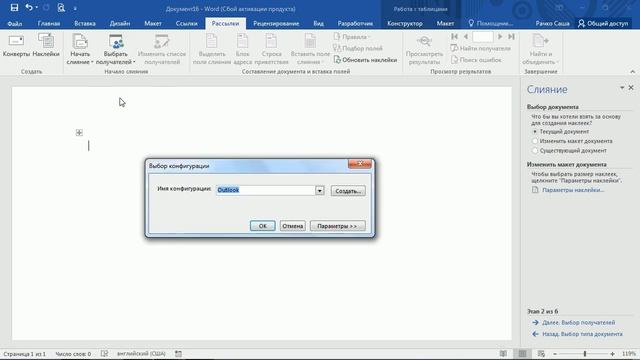
Task: Open the Начать слияние dropdown
Action: (80, 49)
